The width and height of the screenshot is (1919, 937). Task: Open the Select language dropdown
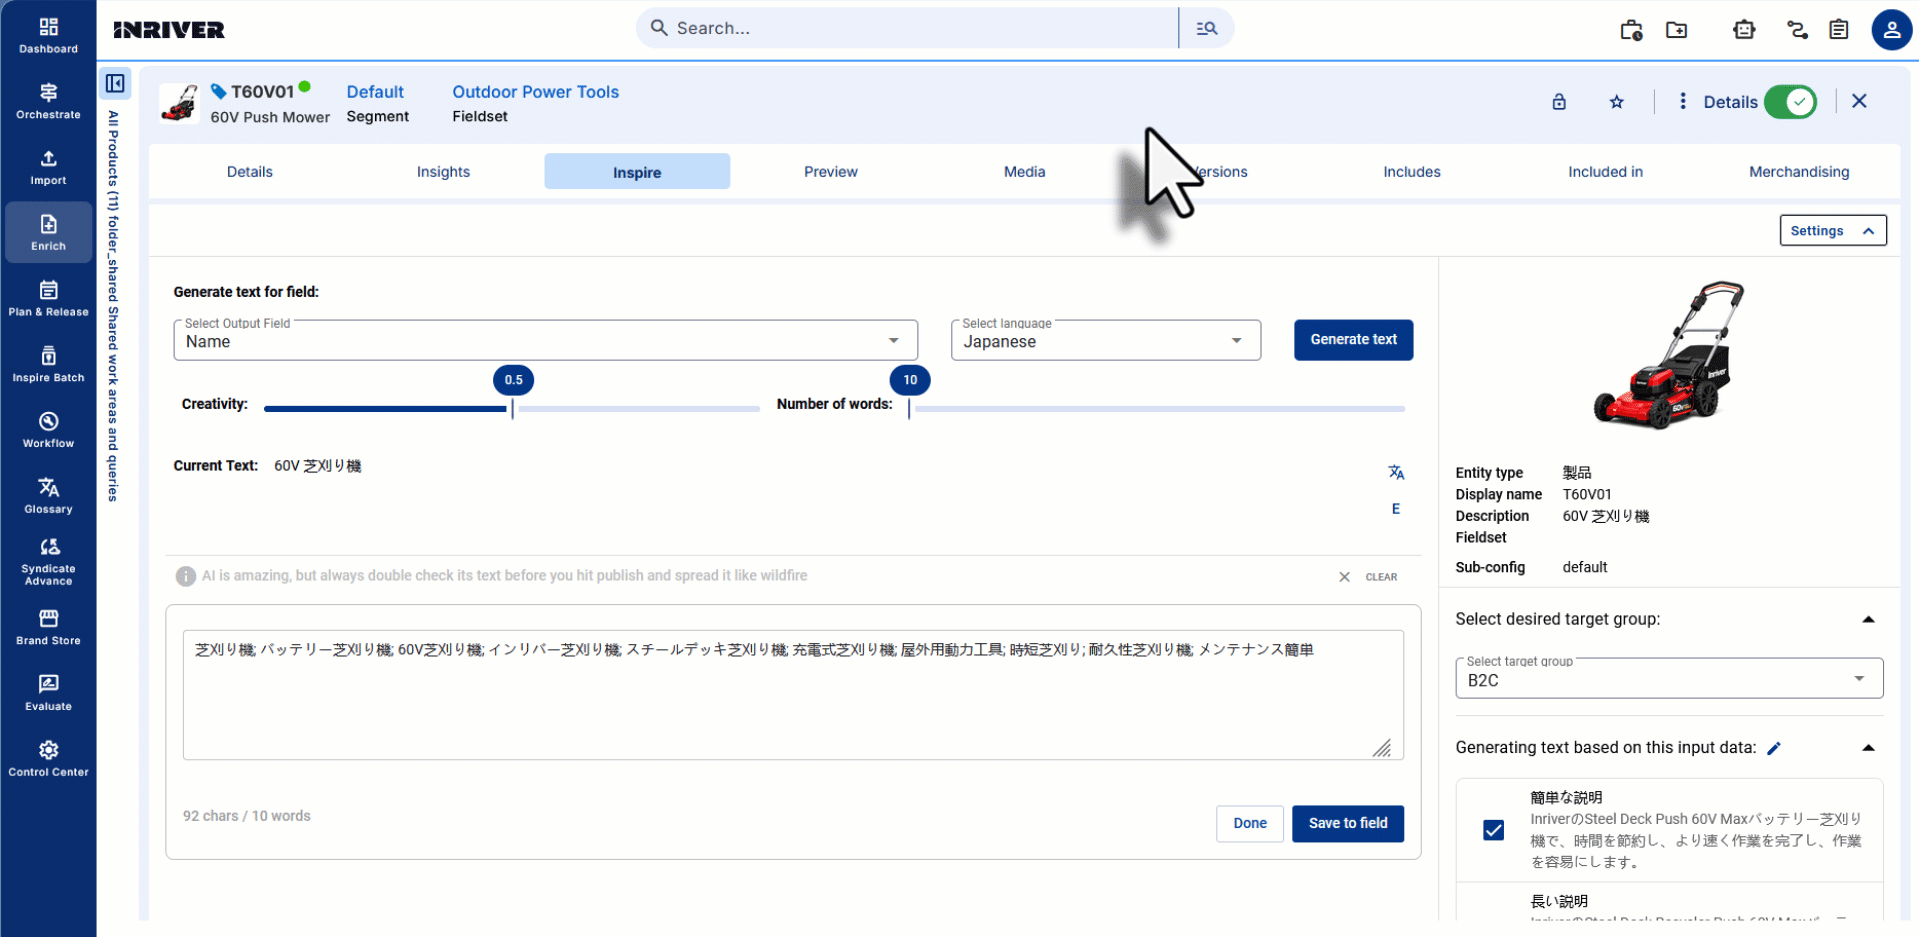coord(1106,340)
